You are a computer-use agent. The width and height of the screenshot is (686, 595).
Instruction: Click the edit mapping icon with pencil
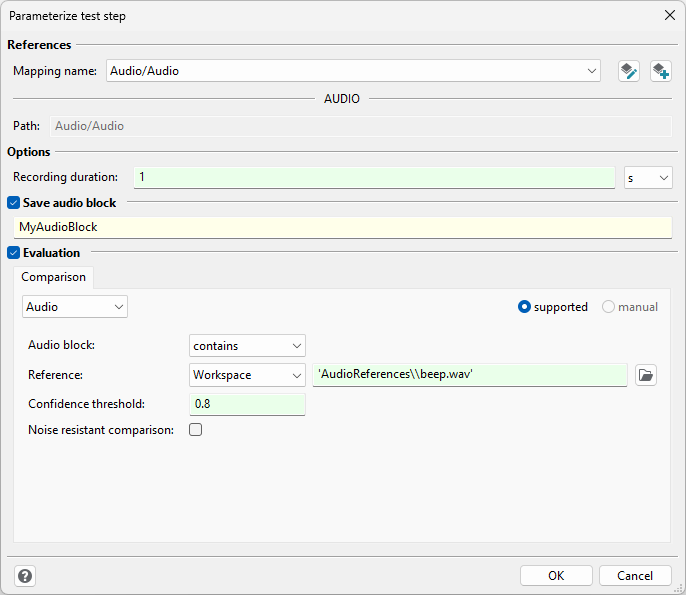pos(629,71)
